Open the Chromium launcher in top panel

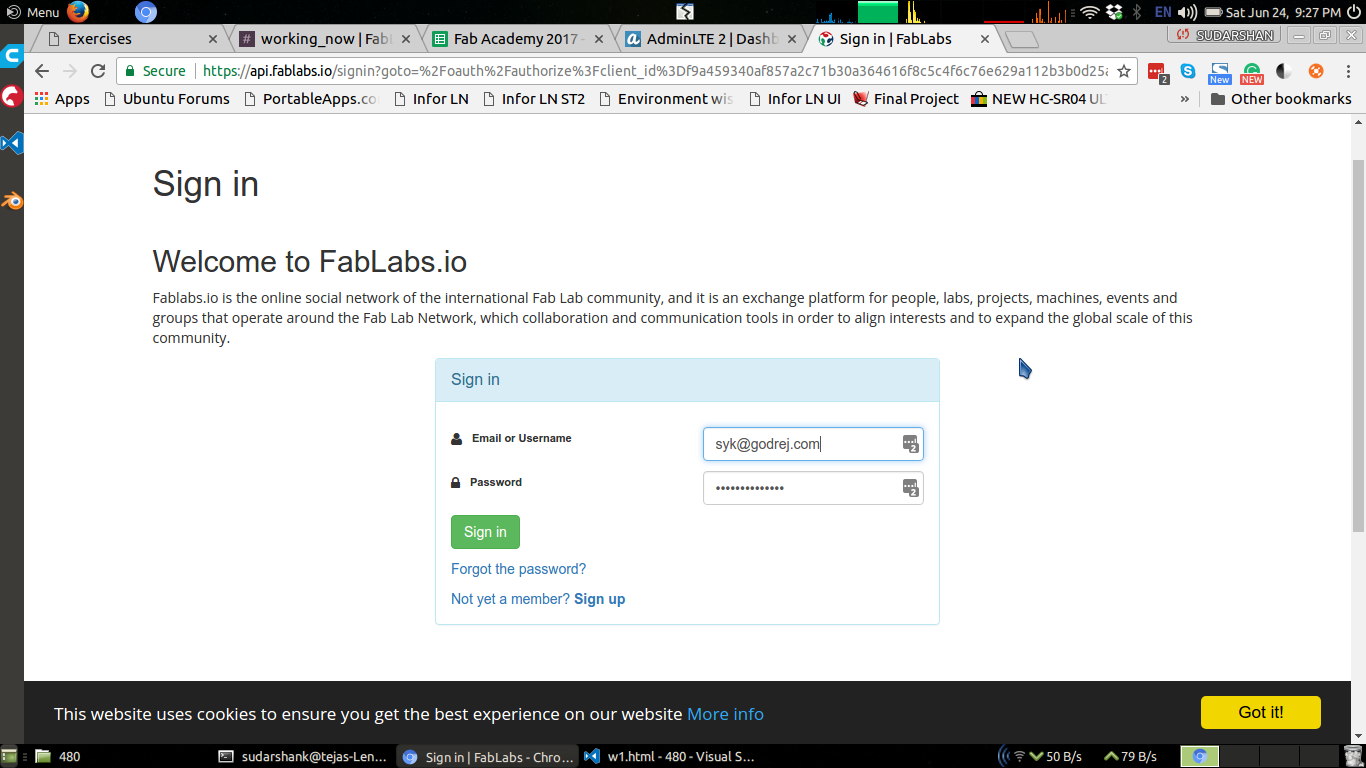click(x=146, y=12)
